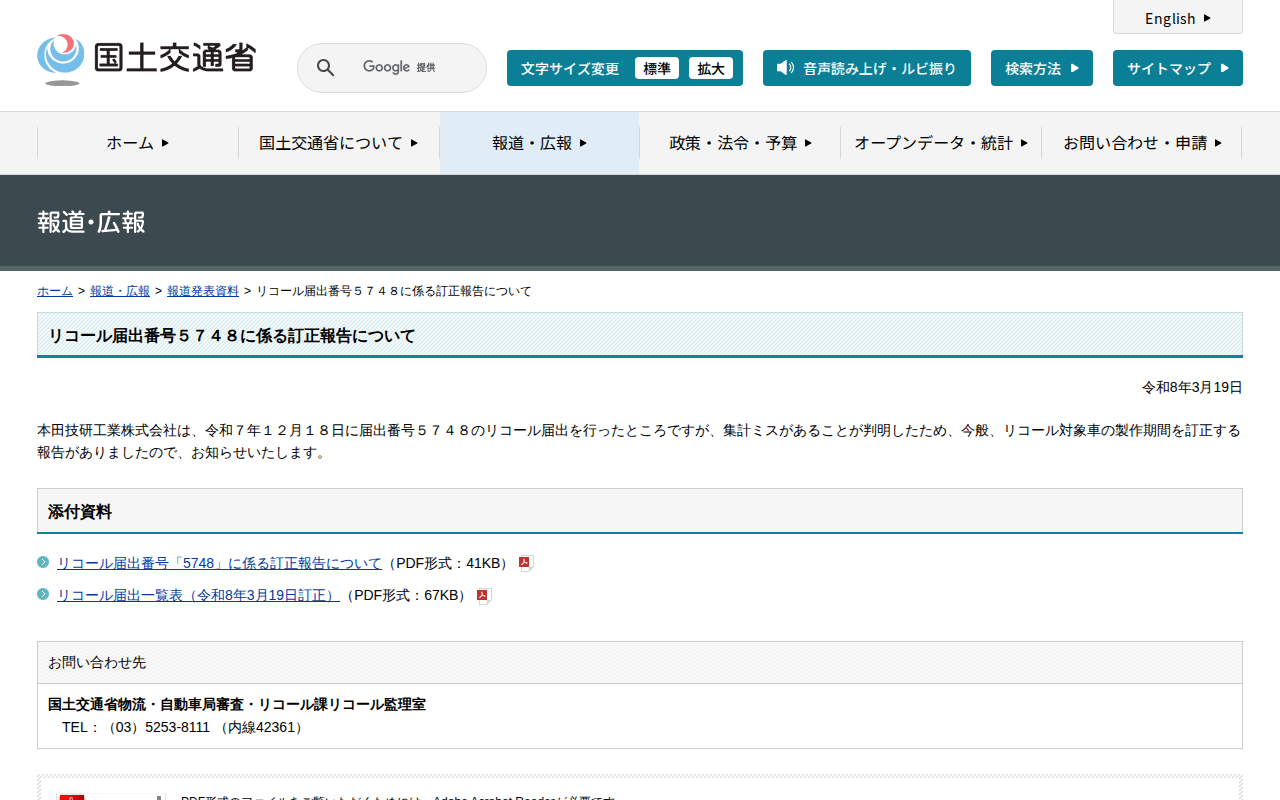The width and height of the screenshot is (1280, 800).
Task: Click the bullet icon before the 5748 correction link
Action: coord(43,562)
